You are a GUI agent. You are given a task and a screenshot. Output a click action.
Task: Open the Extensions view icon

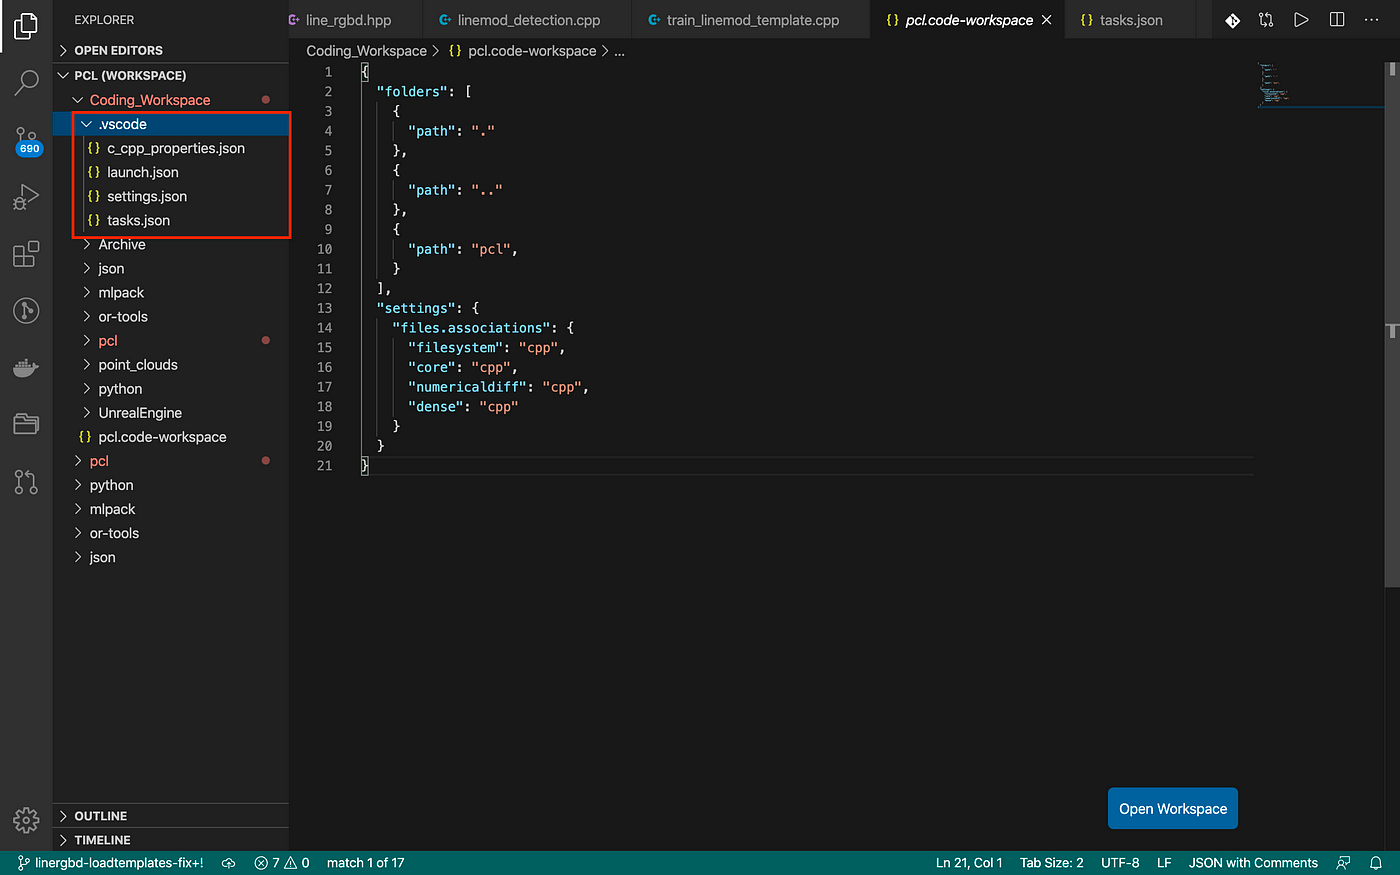[x=26, y=254]
